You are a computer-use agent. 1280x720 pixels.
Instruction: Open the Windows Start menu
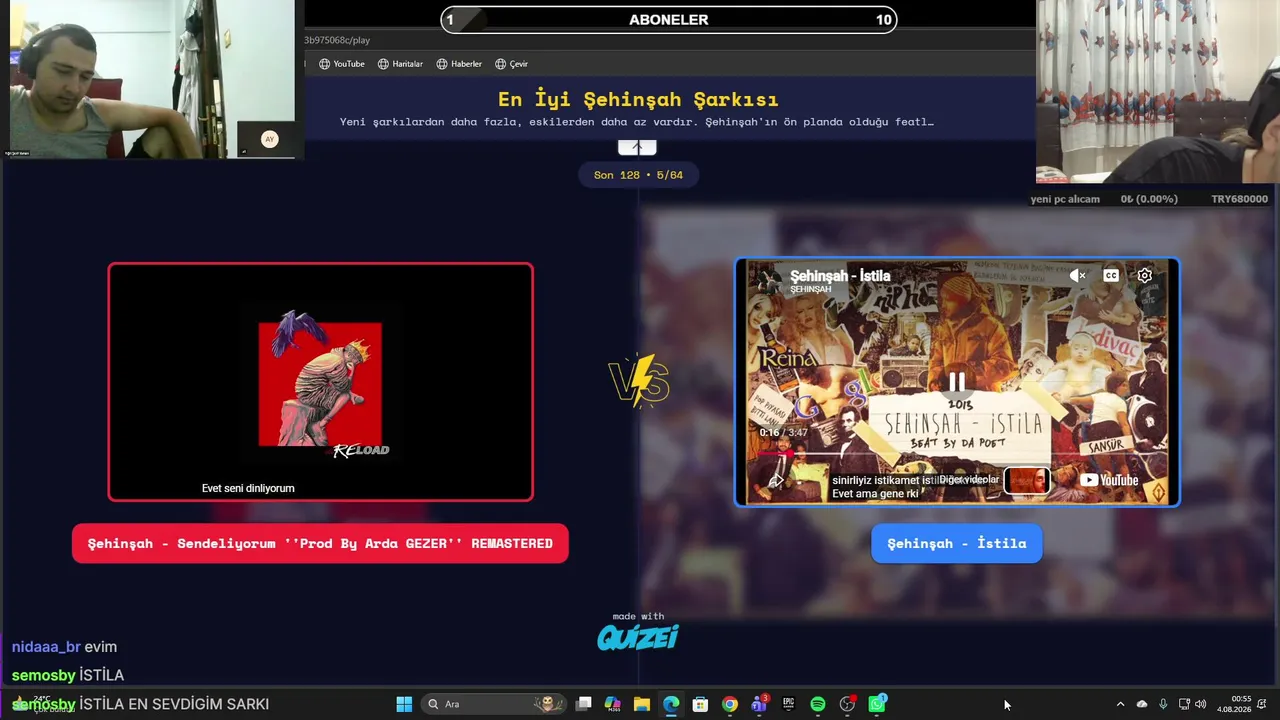click(404, 704)
